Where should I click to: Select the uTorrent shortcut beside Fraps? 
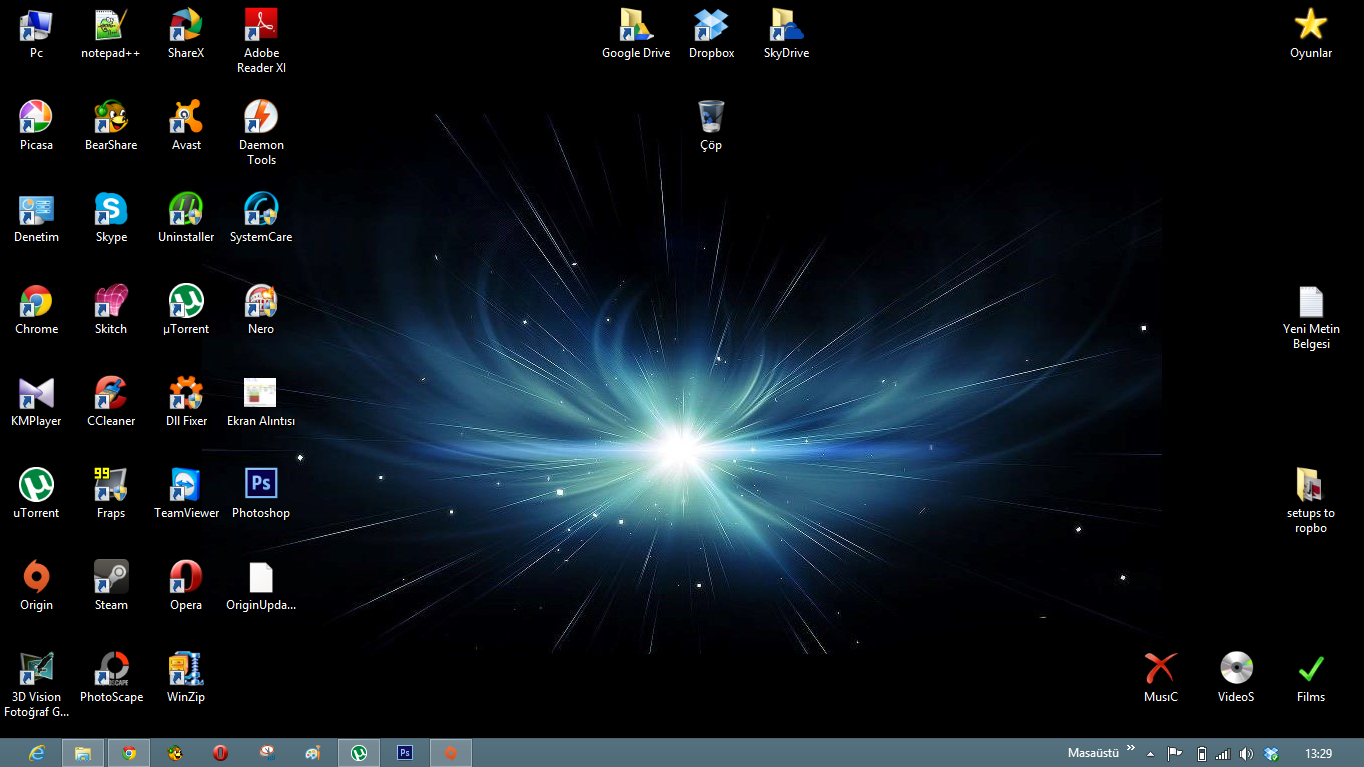(x=36, y=493)
